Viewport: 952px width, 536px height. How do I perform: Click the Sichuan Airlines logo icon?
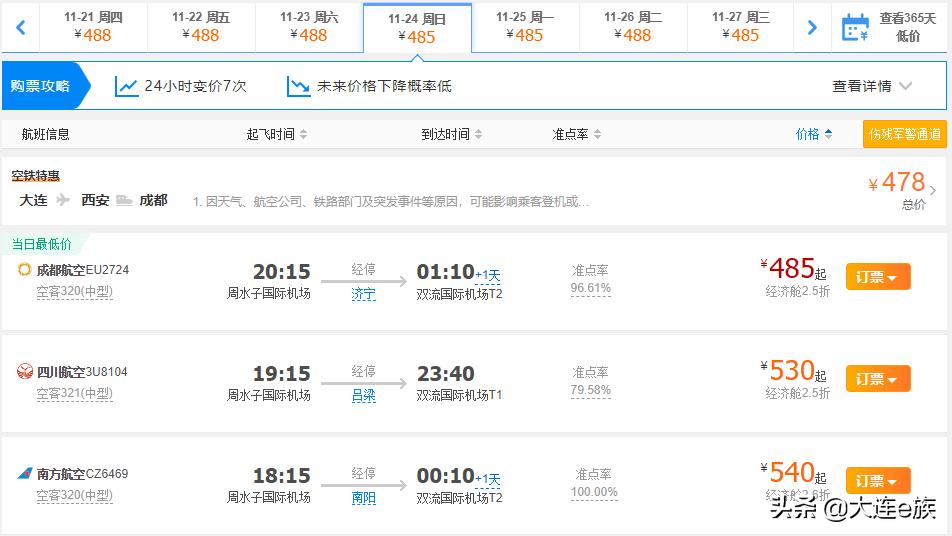pos(24,371)
